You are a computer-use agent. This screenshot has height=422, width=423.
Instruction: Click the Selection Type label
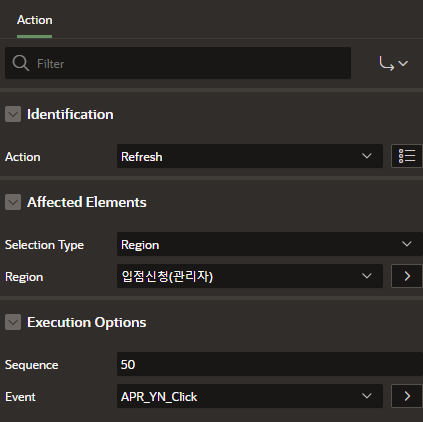coord(44,245)
